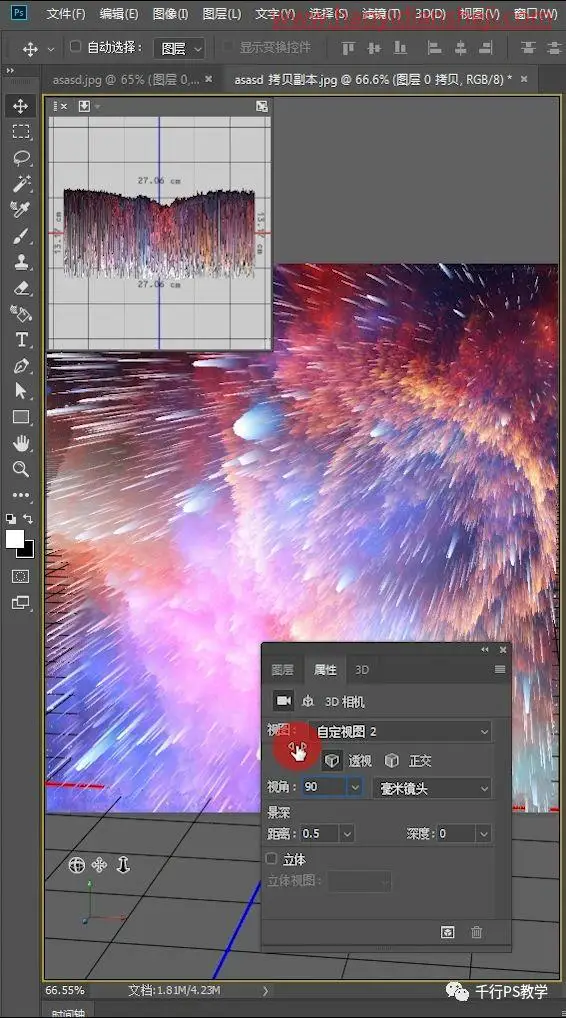Open the 视角 value dropdown arrow

point(354,788)
